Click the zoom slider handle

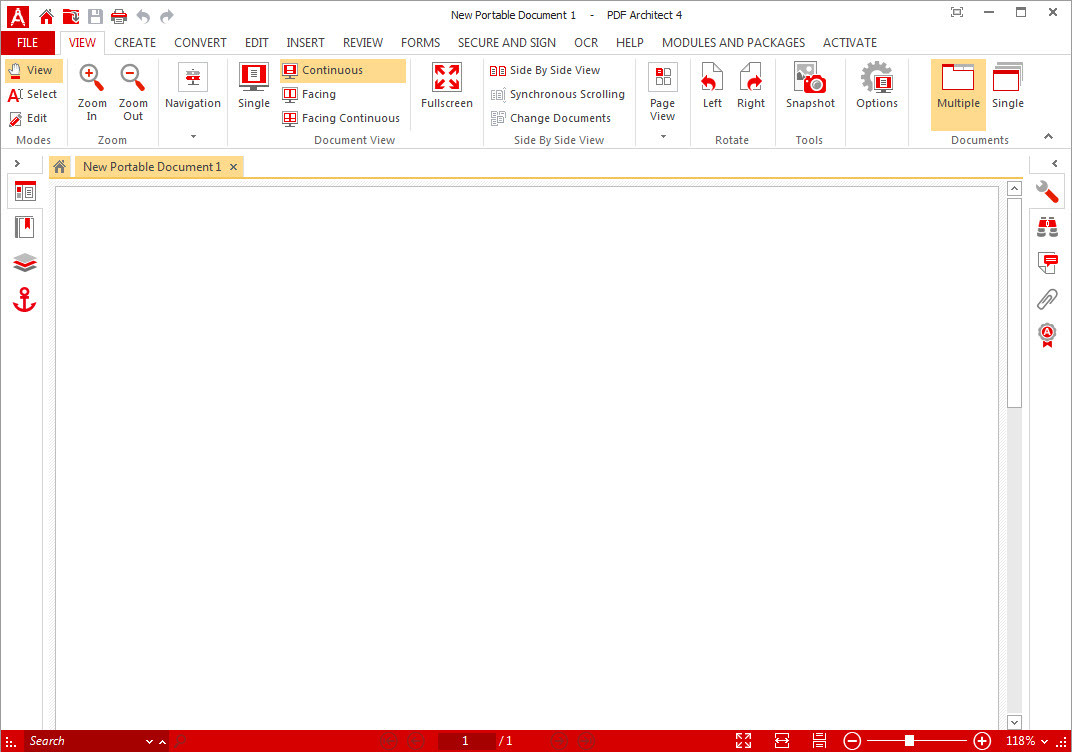point(909,741)
